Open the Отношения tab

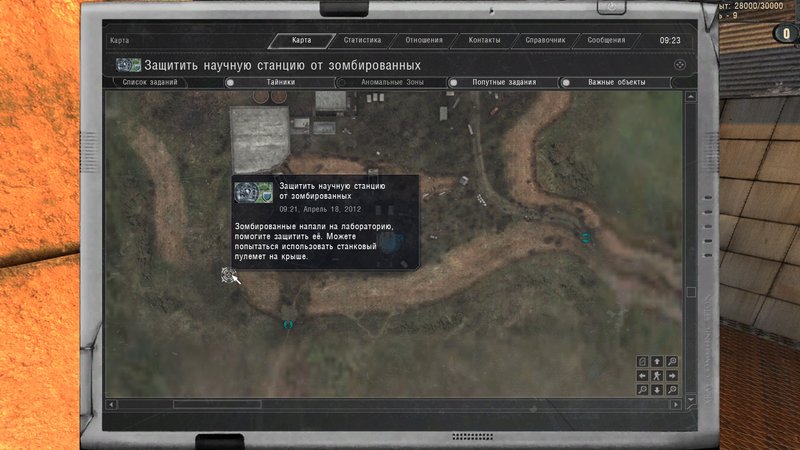click(x=424, y=41)
